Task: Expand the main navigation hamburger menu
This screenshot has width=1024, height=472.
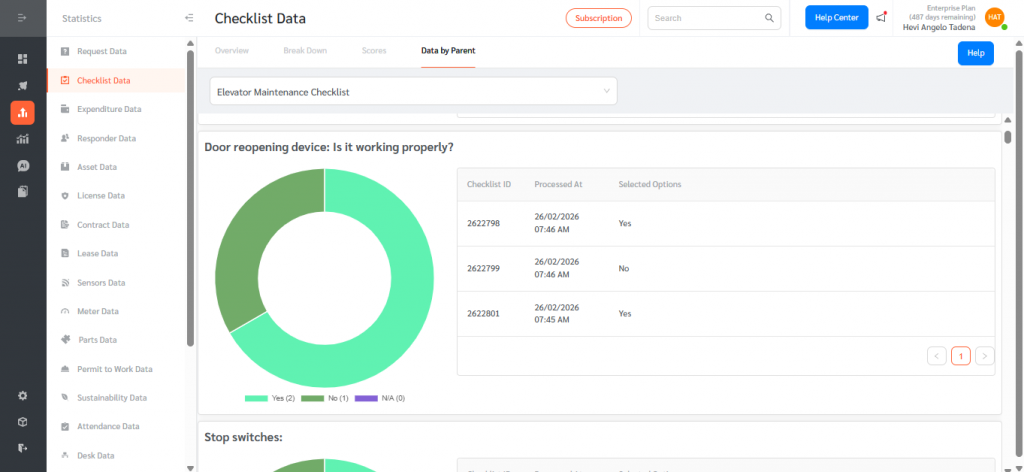Action: pos(22,18)
